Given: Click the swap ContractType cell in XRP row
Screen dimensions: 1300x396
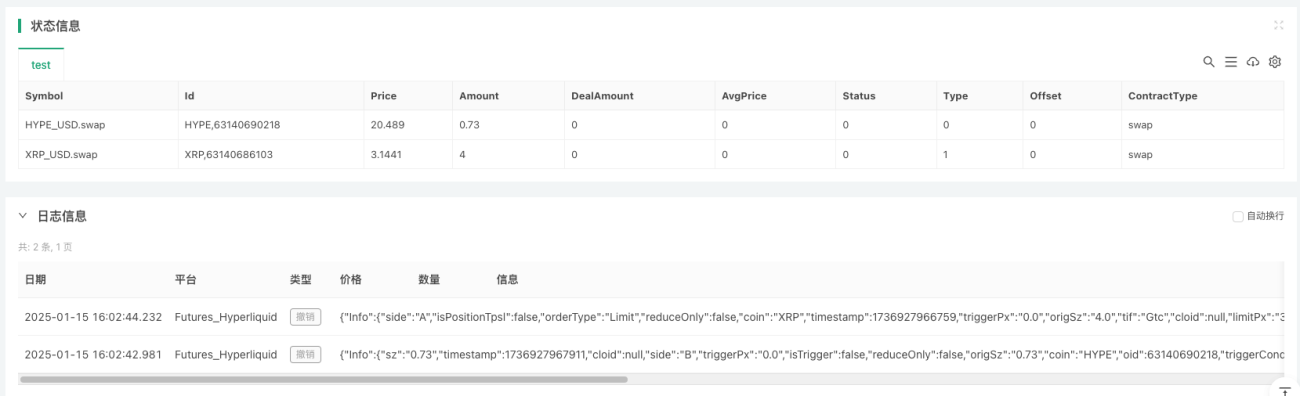Looking at the screenshot, I should point(1140,155).
